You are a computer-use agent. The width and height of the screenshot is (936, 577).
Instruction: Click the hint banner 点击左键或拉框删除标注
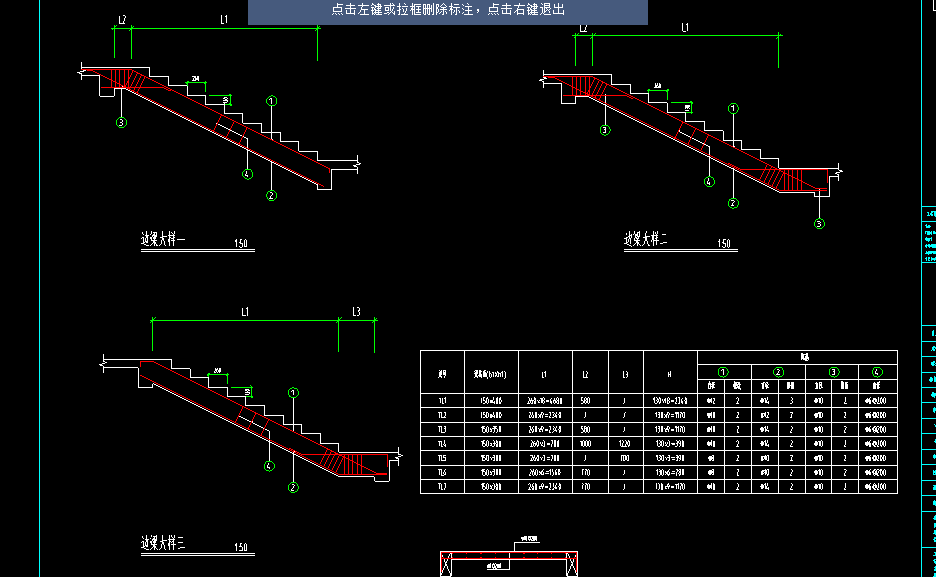(448, 10)
